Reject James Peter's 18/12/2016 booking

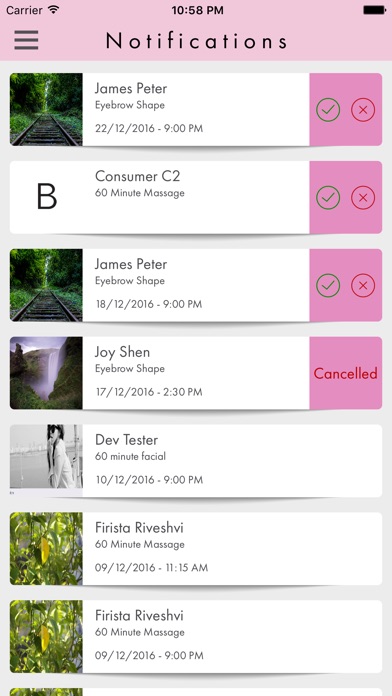click(x=363, y=285)
